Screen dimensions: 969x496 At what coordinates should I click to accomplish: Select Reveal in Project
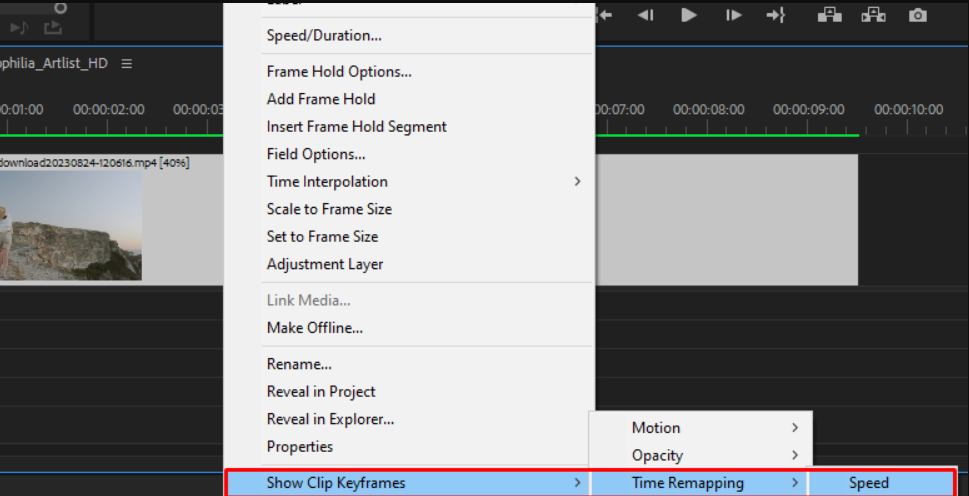[x=408, y=392]
